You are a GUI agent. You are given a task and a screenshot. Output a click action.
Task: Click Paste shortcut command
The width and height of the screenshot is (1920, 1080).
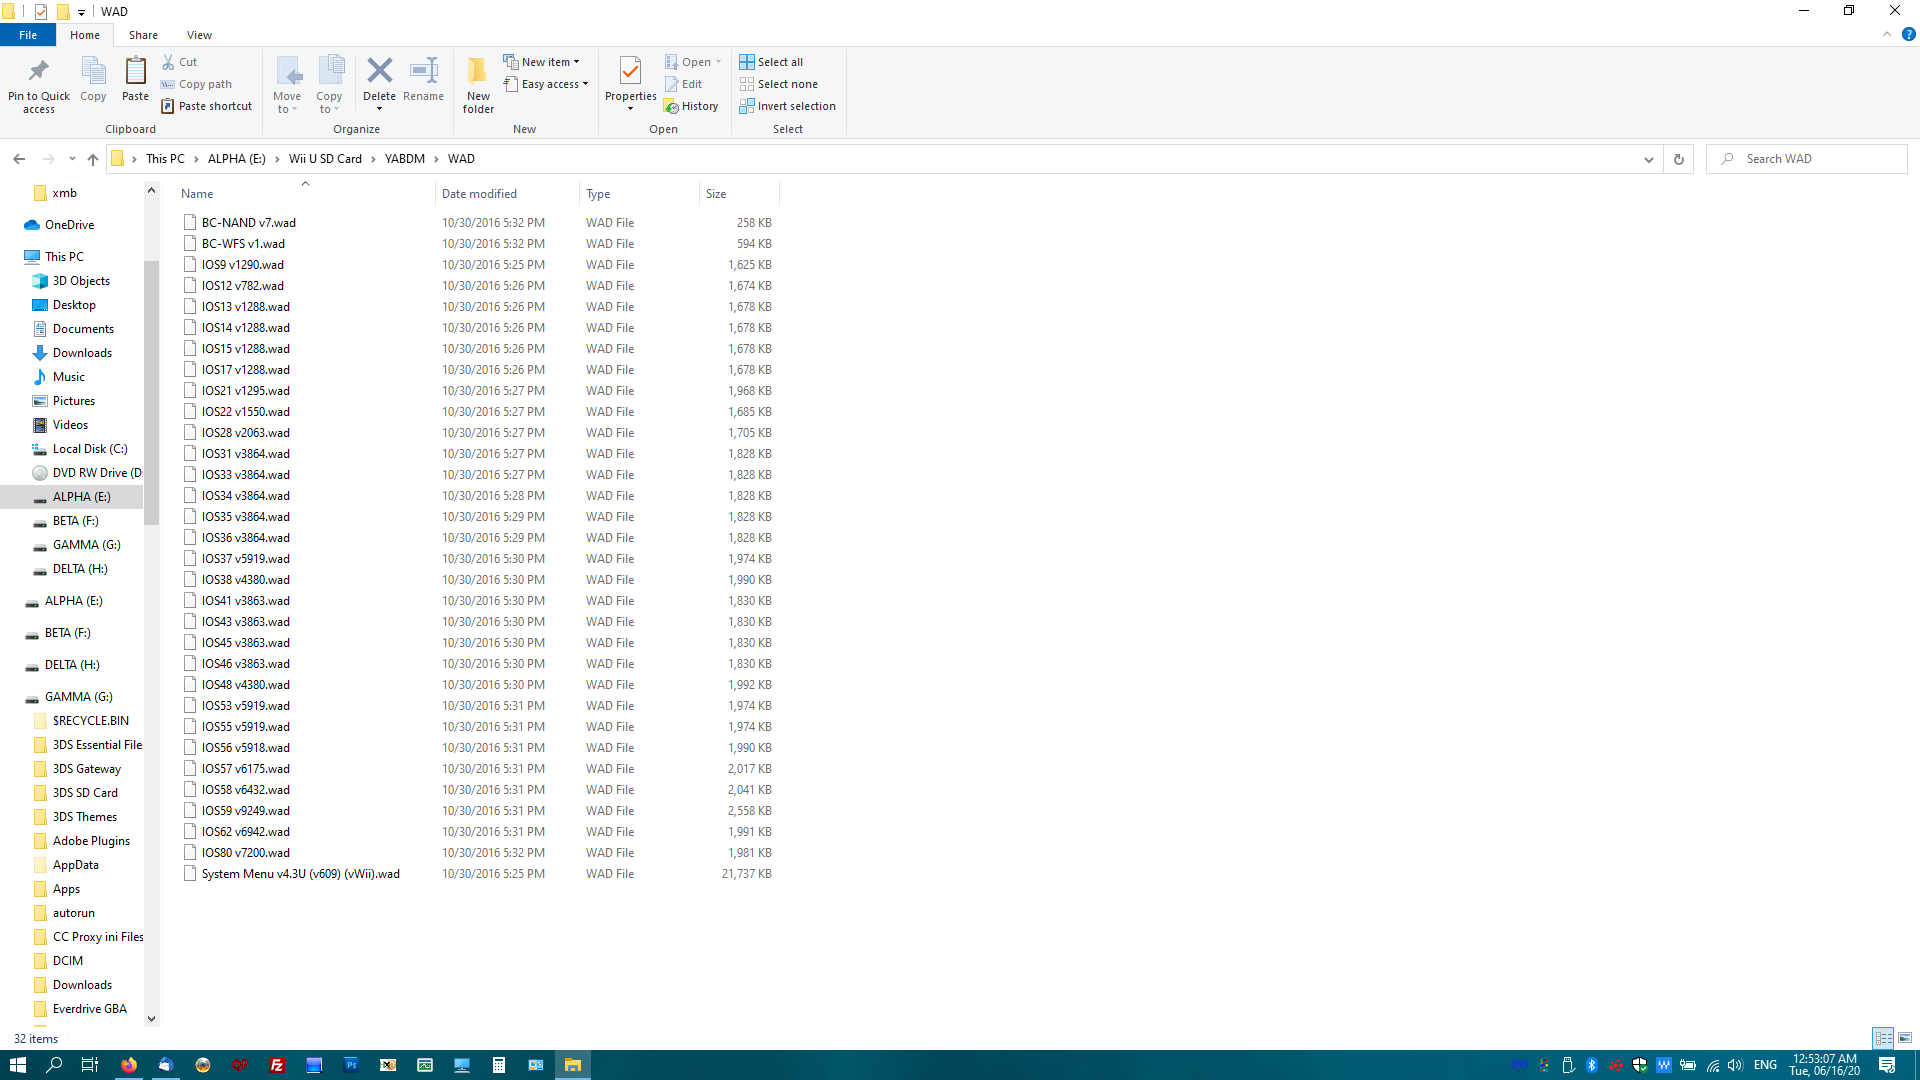[207, 106]
